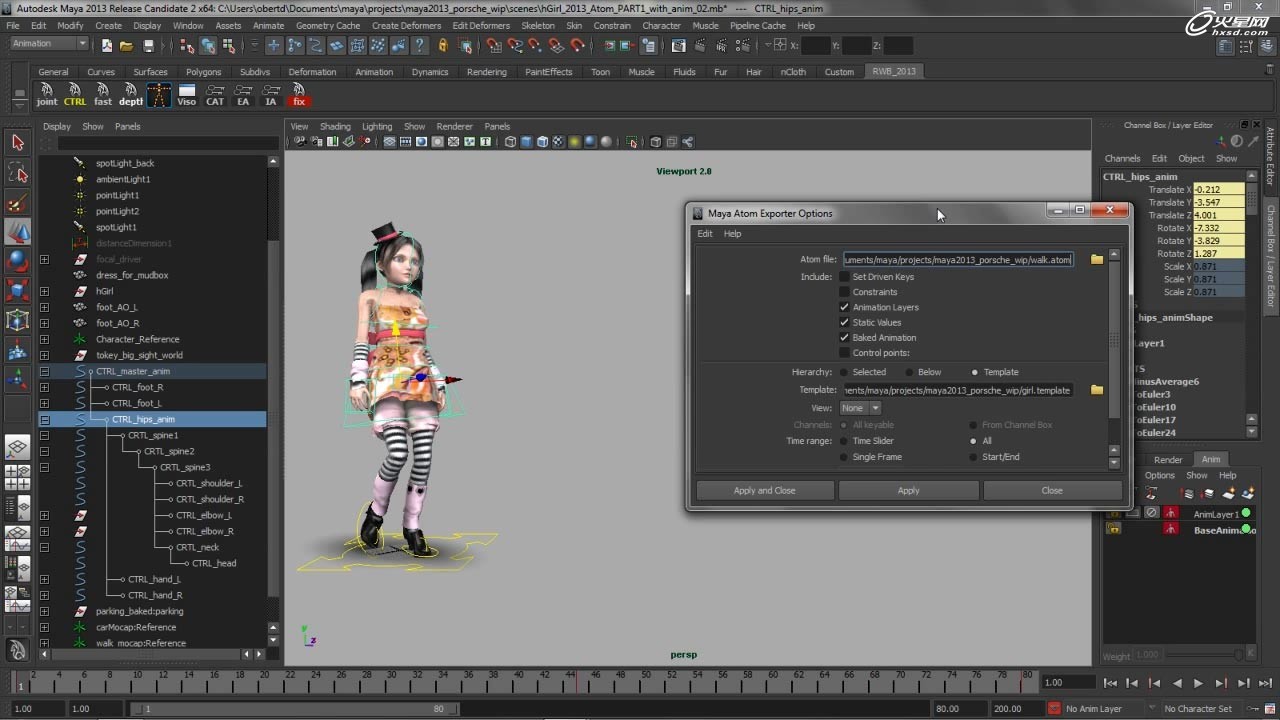Browse for Template file with folder icon
The image size is (1280, 720).
coord(1097,390)
